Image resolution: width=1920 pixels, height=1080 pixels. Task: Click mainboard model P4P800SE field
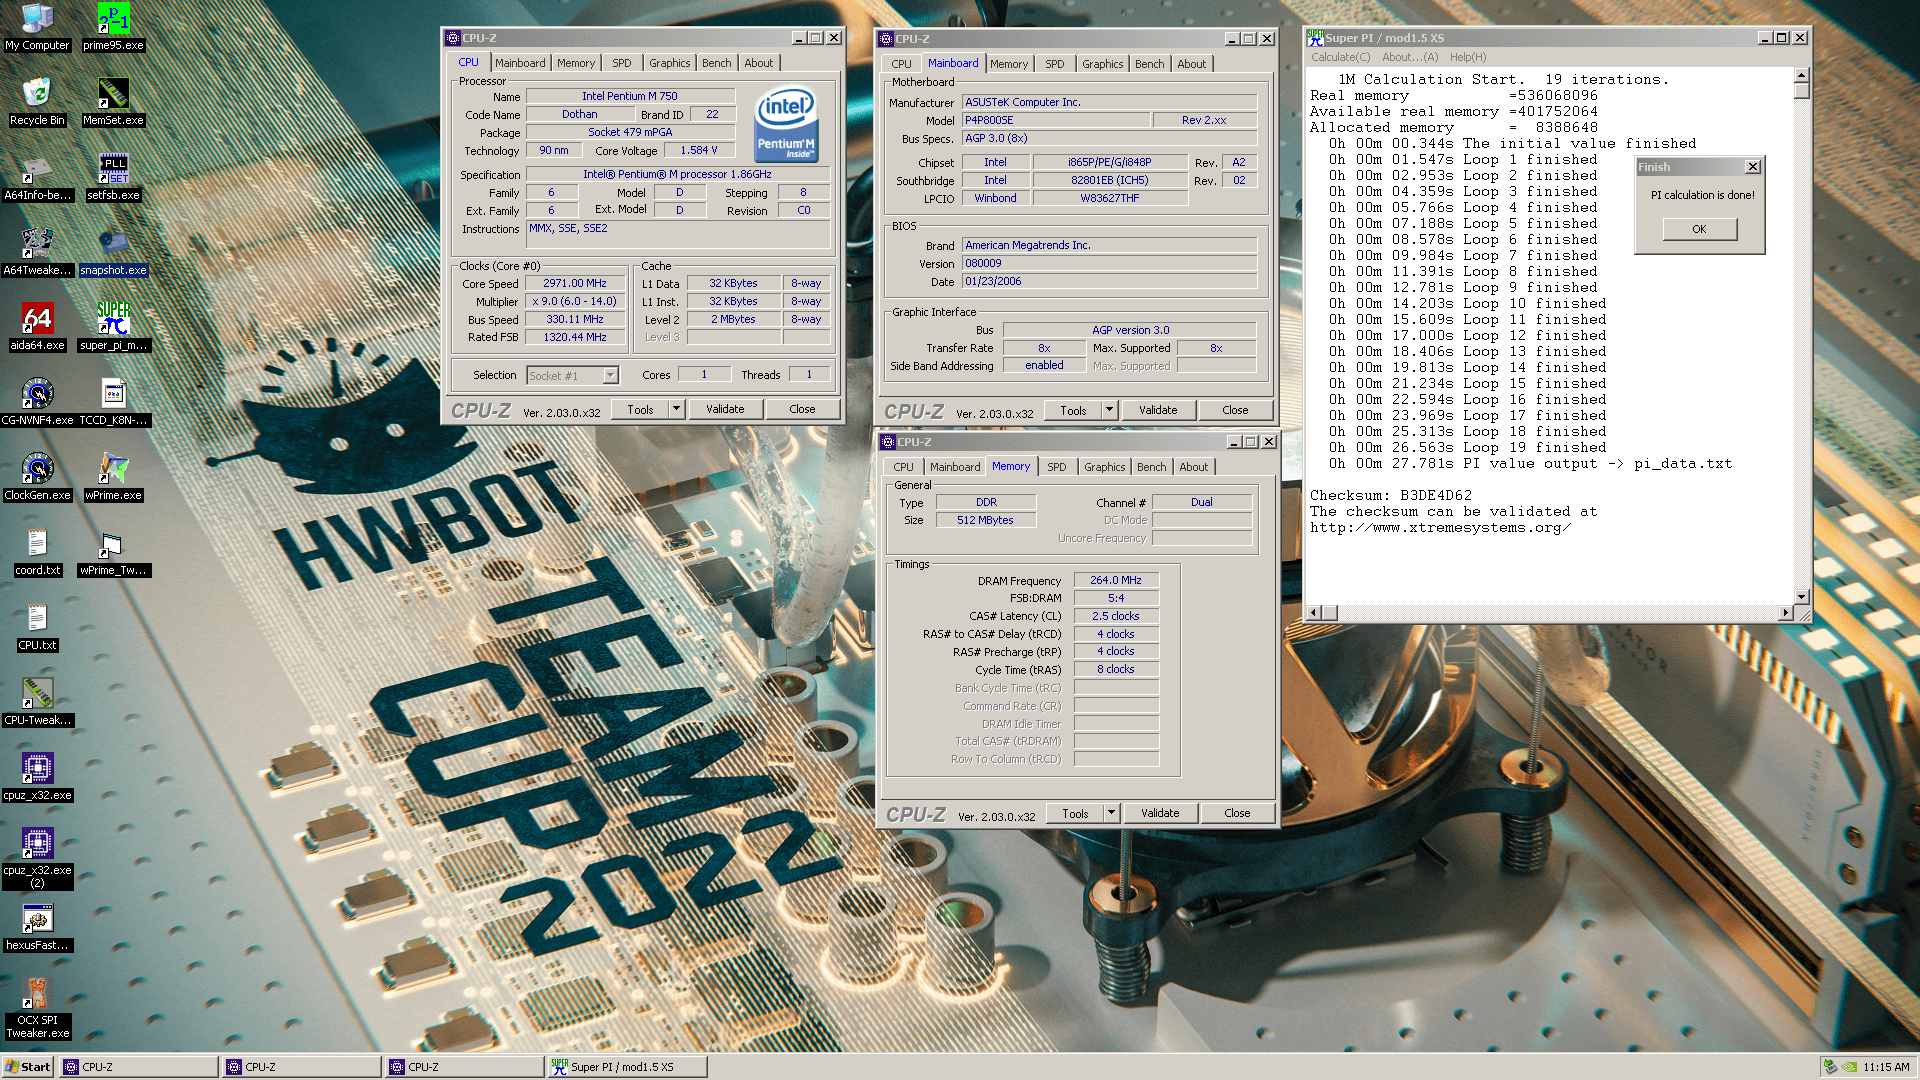(1055, 120)
